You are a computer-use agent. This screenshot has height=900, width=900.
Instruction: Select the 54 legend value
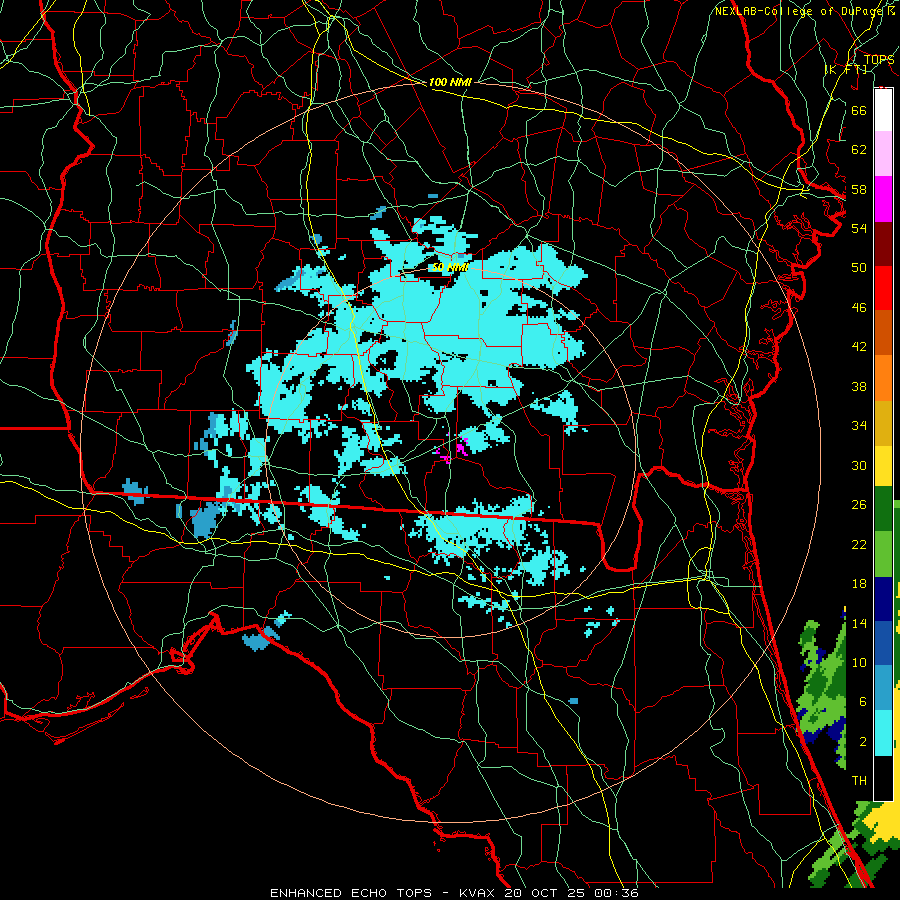[x=859, y=228]
